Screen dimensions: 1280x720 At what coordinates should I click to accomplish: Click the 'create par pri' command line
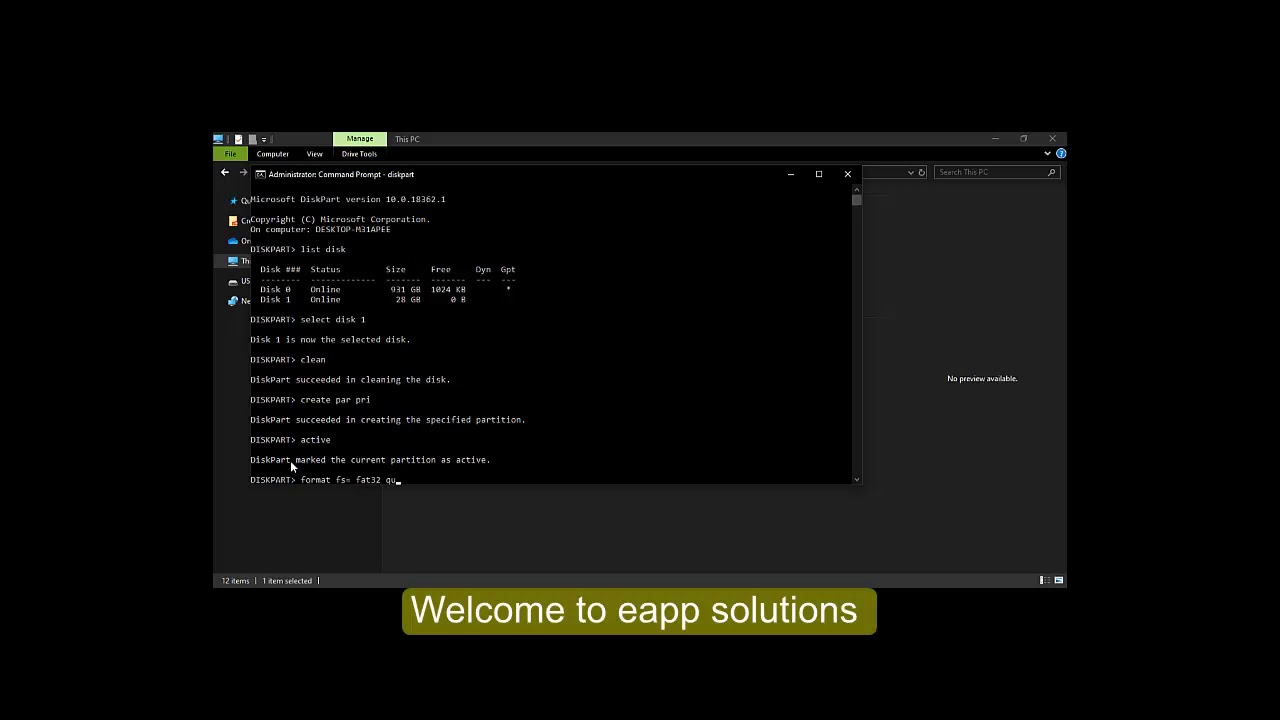point(310,400)
